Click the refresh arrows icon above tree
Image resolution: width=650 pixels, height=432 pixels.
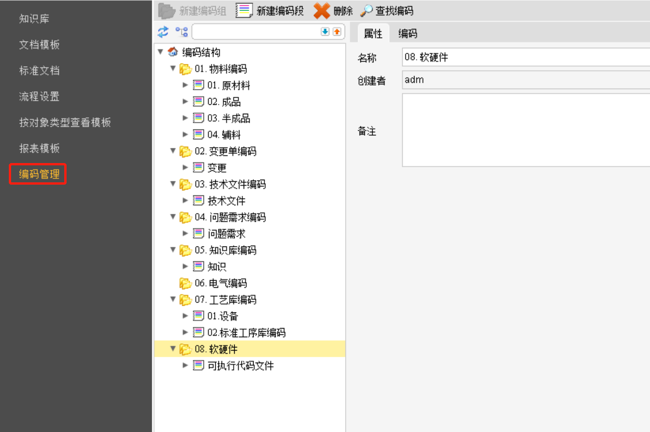pyautogui.click(x=163, y=32)
